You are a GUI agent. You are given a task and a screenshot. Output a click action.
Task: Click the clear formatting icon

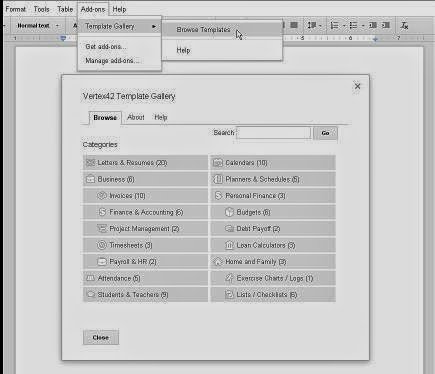click(x=404, y=25)
